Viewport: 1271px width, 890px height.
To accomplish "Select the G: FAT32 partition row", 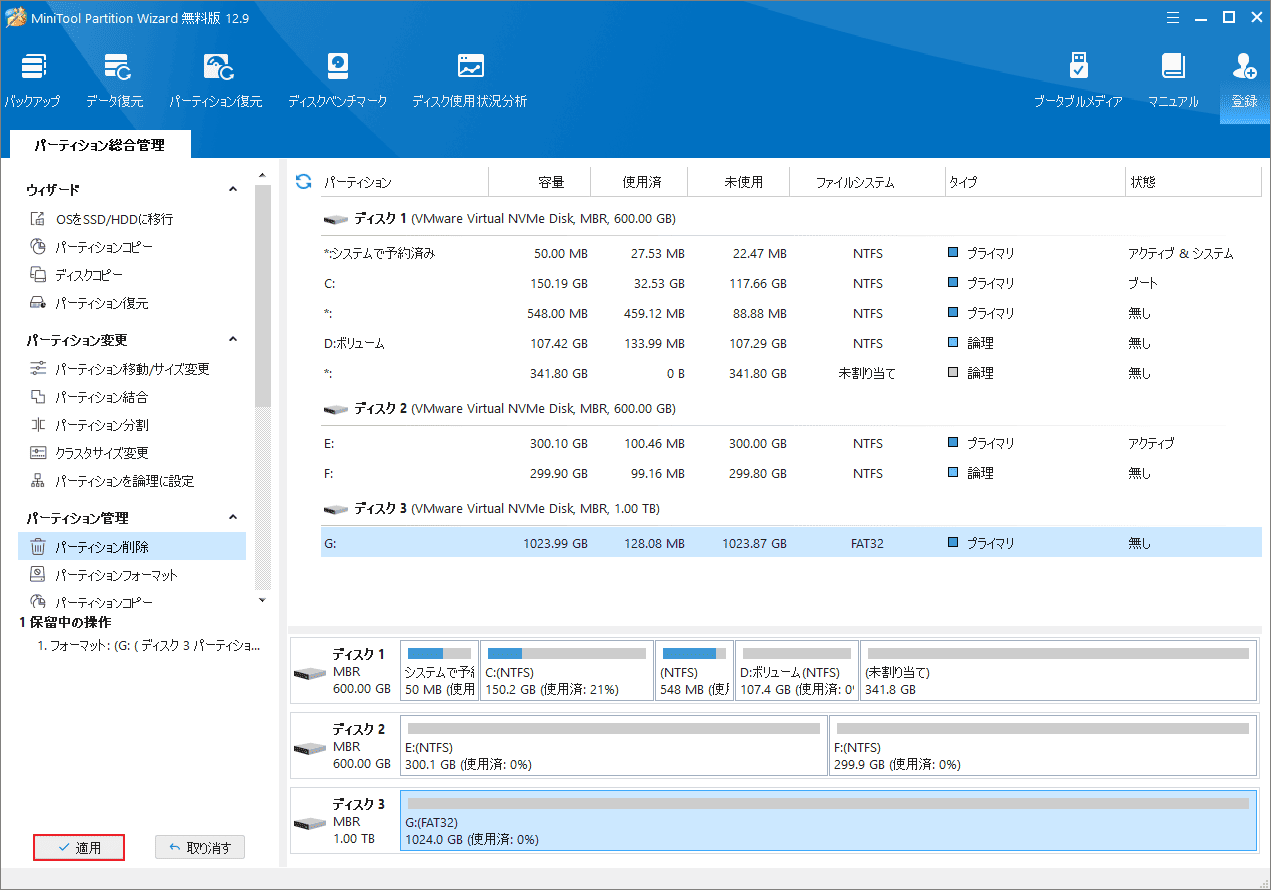I will click(x=791, y=543).
